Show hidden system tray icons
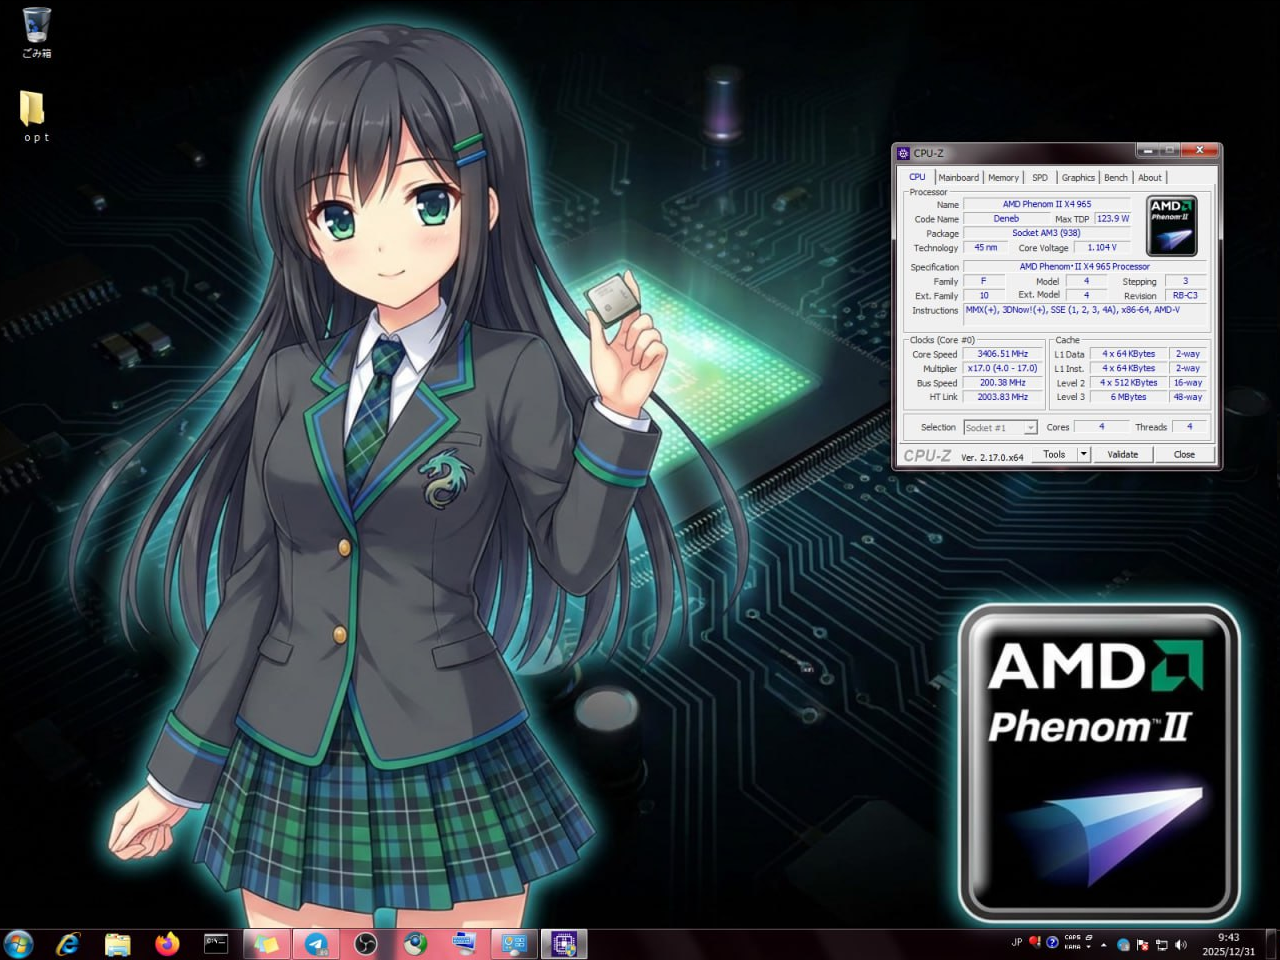The image size is (1280, 960). (1104, 945)
